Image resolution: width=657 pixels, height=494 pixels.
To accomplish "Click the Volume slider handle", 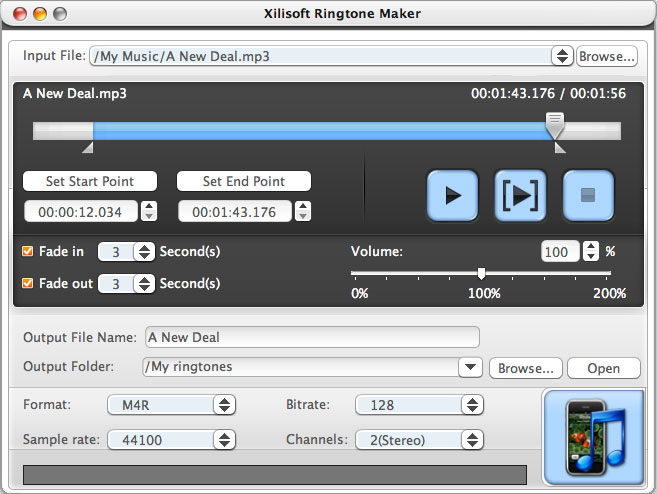I will [x=481, y=273].
